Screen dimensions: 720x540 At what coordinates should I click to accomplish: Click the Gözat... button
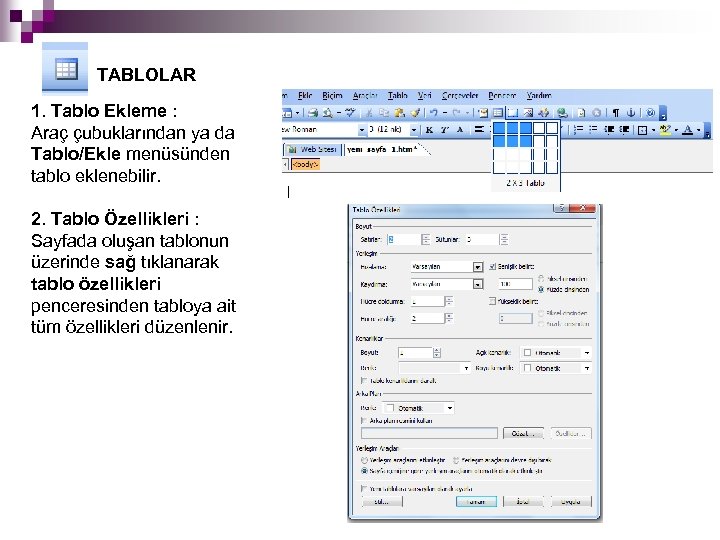[523, 433]
